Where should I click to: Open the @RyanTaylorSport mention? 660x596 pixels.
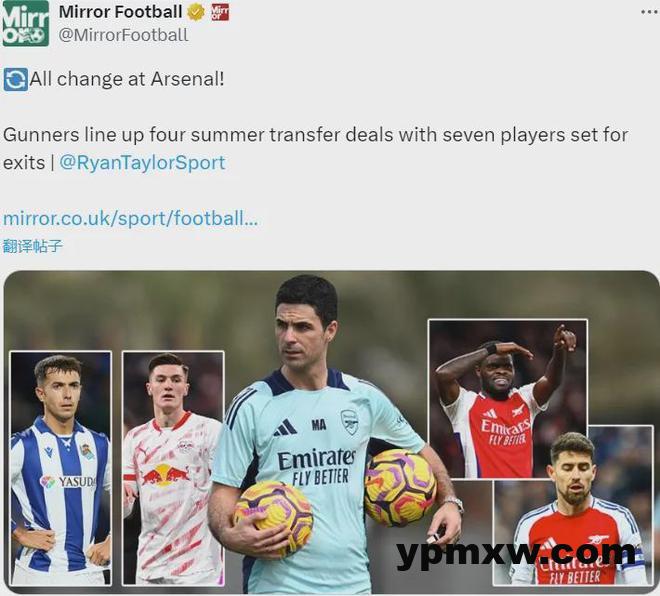click(142, 163)
